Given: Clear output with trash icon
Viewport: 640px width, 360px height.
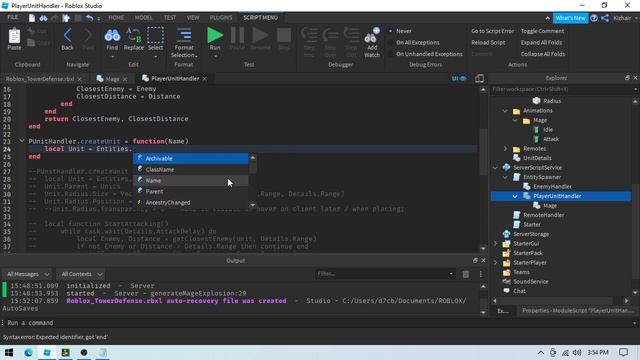Looking at the screenshot, I should tap(465, 274).
